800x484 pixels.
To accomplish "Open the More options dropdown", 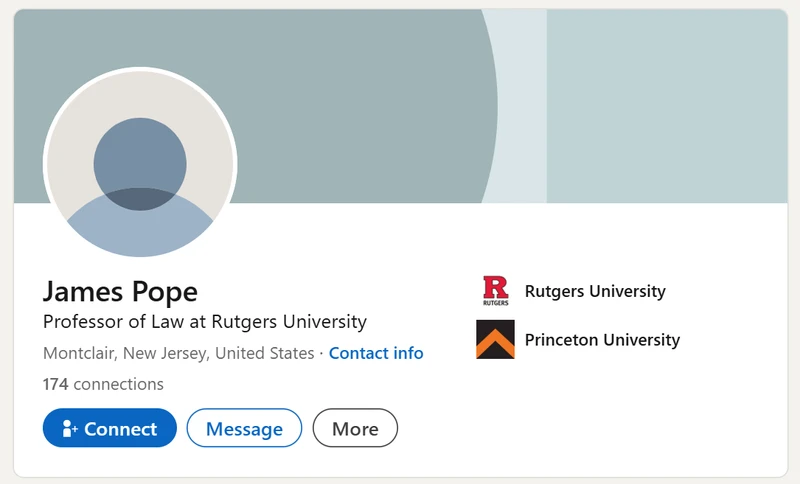I will click(x=355, y=428).
